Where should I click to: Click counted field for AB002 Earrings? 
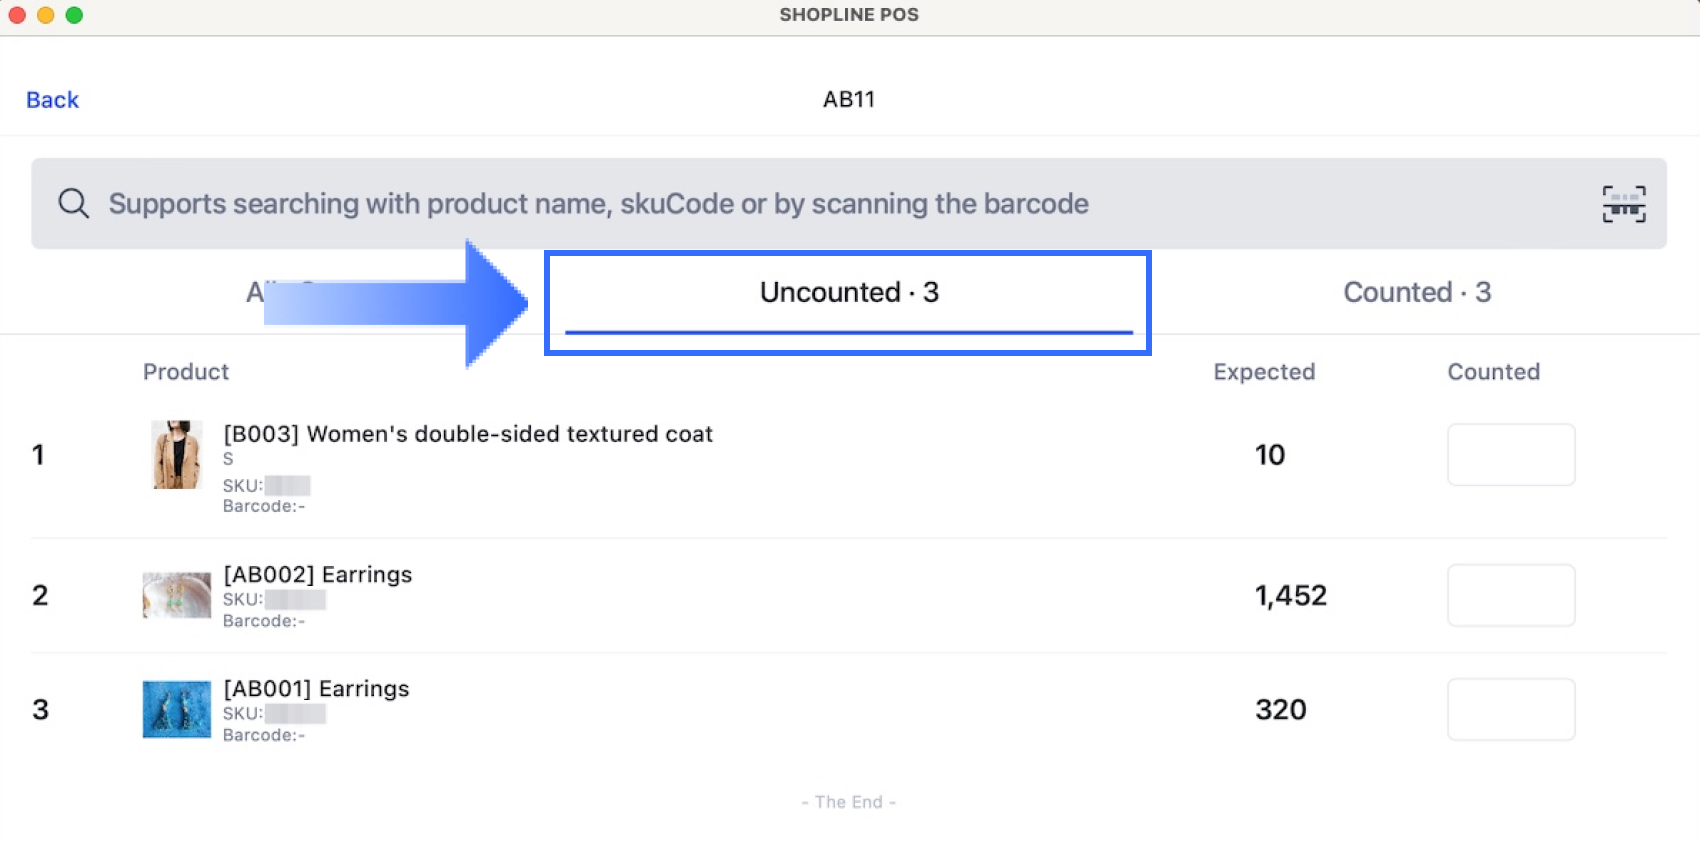(1510, 595)
